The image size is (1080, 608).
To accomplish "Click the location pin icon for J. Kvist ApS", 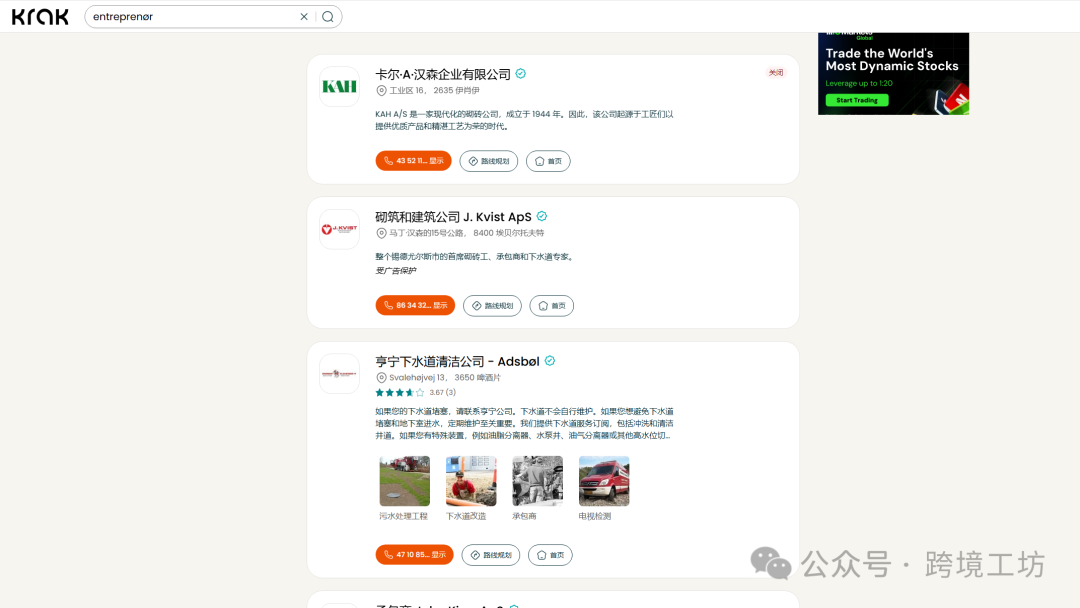I will (382, 232).
